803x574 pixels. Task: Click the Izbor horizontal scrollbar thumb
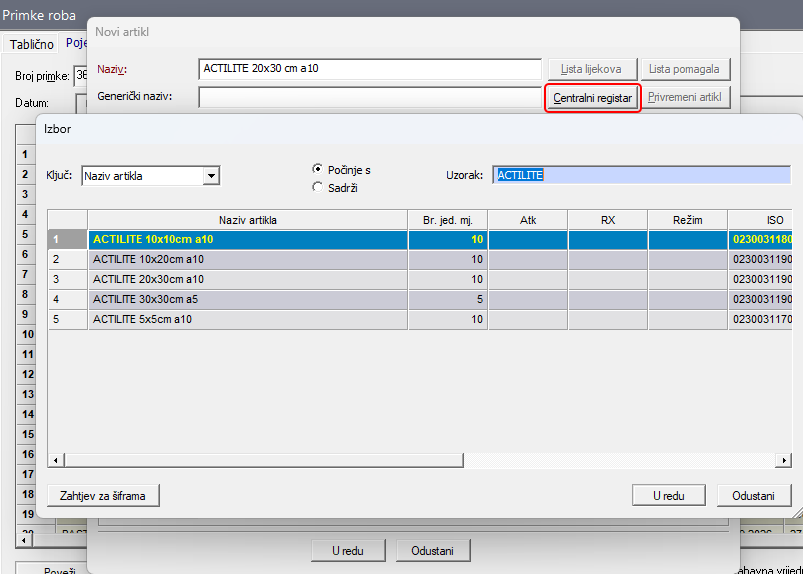click(264, 460)
